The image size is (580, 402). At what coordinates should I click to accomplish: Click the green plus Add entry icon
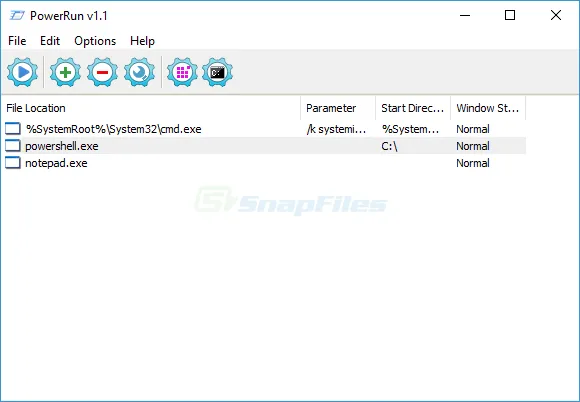point(65,72)
